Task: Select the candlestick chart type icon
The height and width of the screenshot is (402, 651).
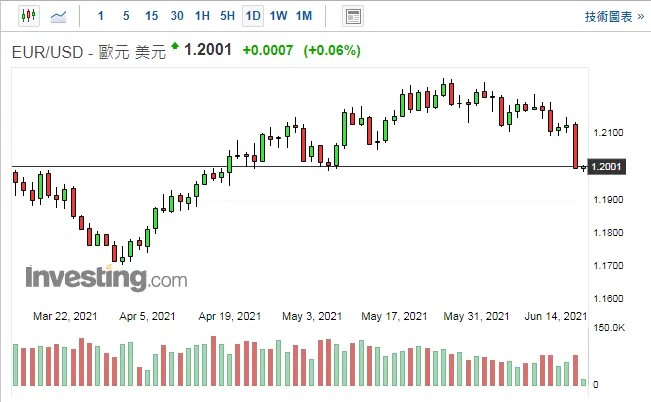Action: pos(29,16)
